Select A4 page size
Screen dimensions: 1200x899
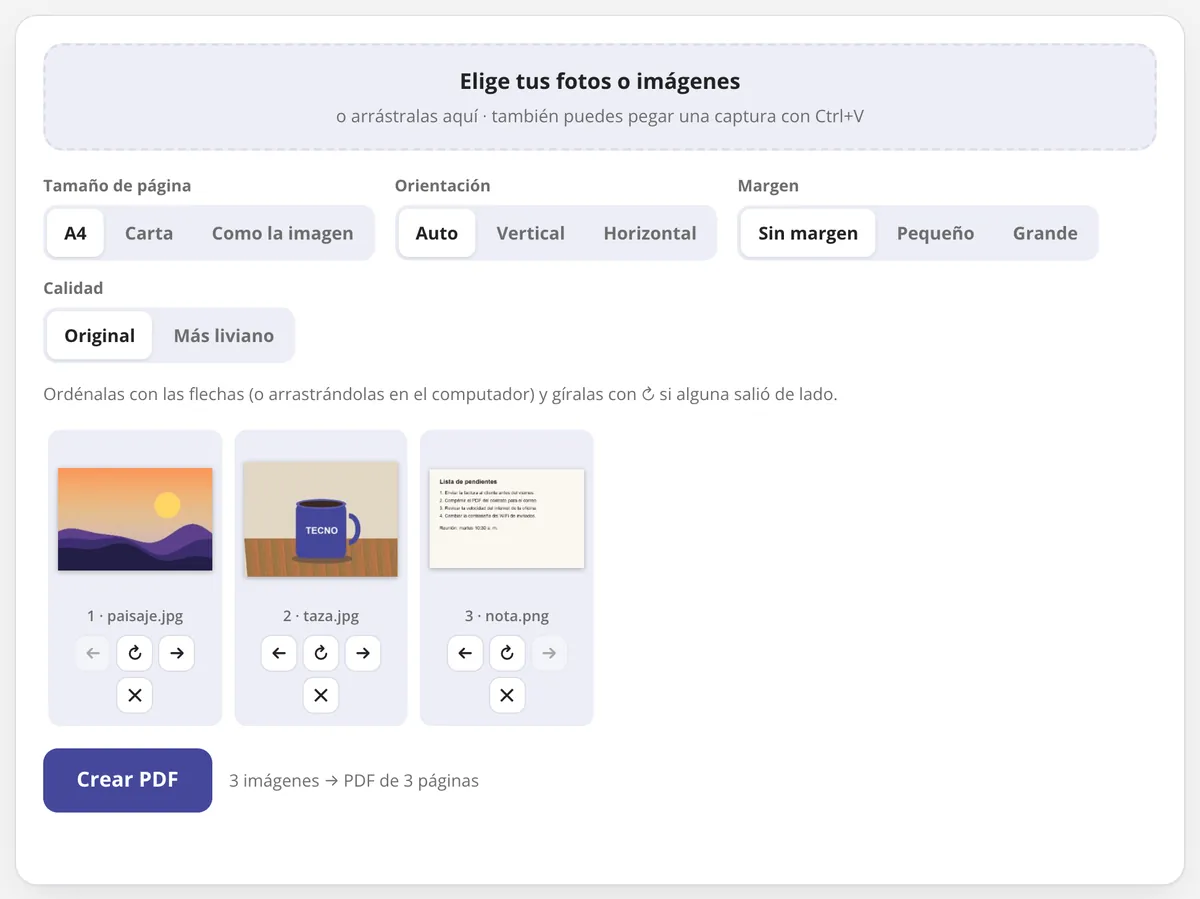coord(76,233)
